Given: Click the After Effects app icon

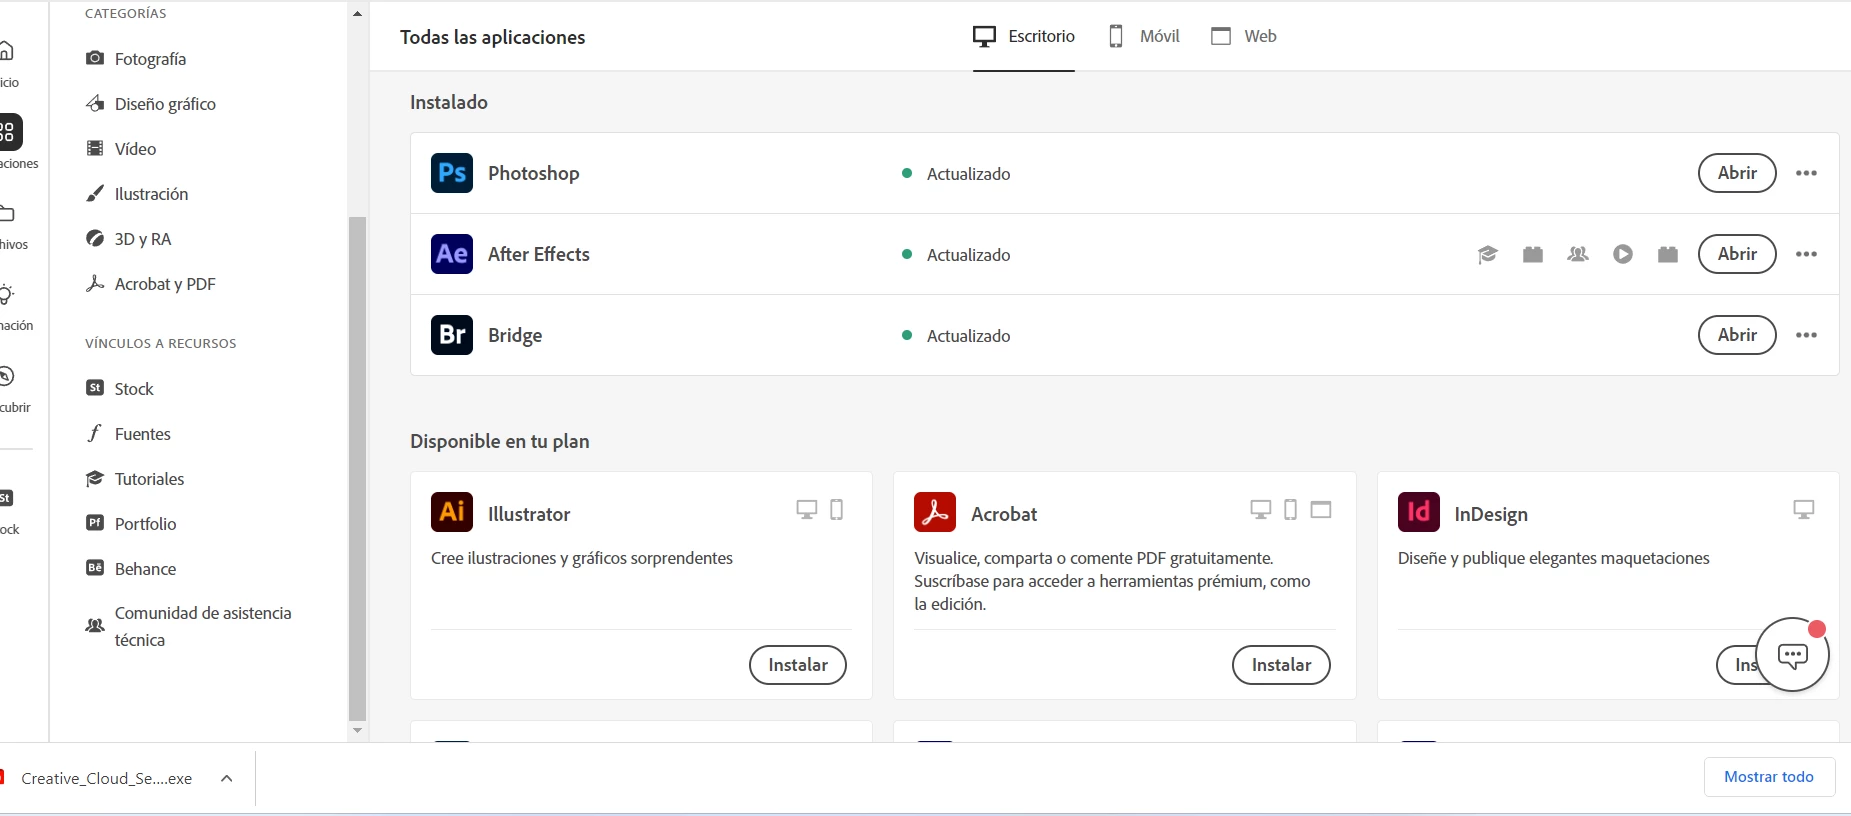Looking at the screenshot, I should click(x=452, y=254).
